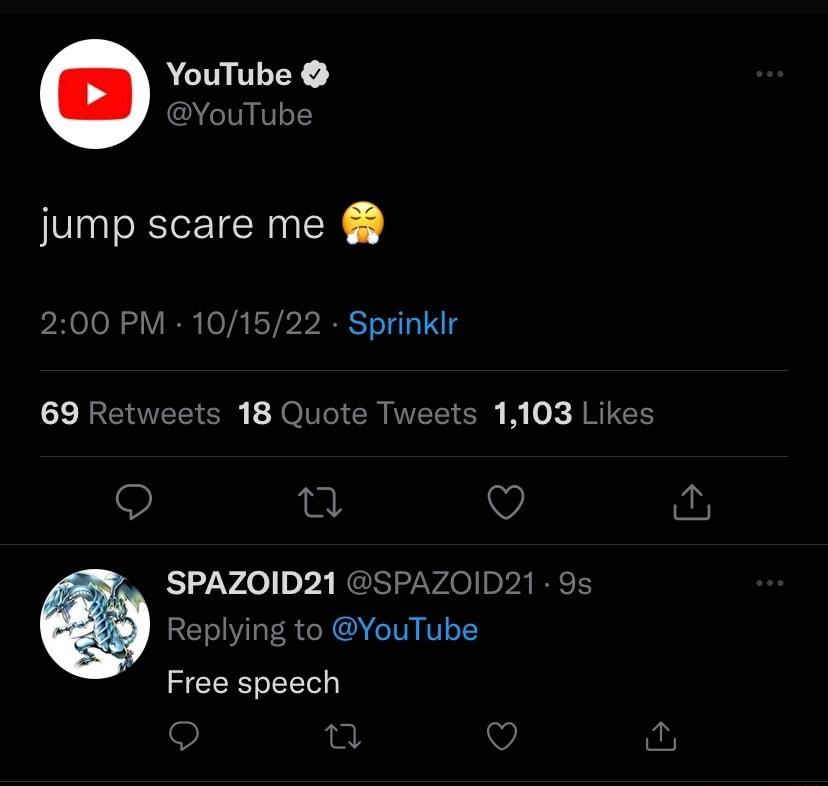This screenshot has width=828, height=786.
Task: Like SPAZOID21's reply
Action: point(499,736)
